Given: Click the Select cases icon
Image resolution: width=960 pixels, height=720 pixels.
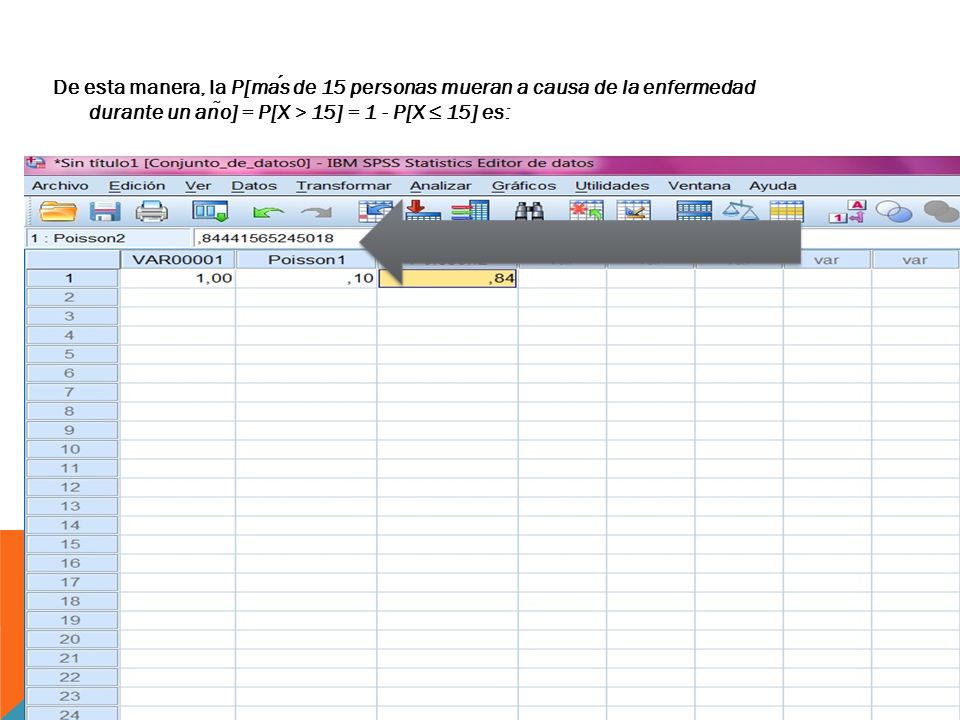Looking at the screenshot, I should click(787, 211).
